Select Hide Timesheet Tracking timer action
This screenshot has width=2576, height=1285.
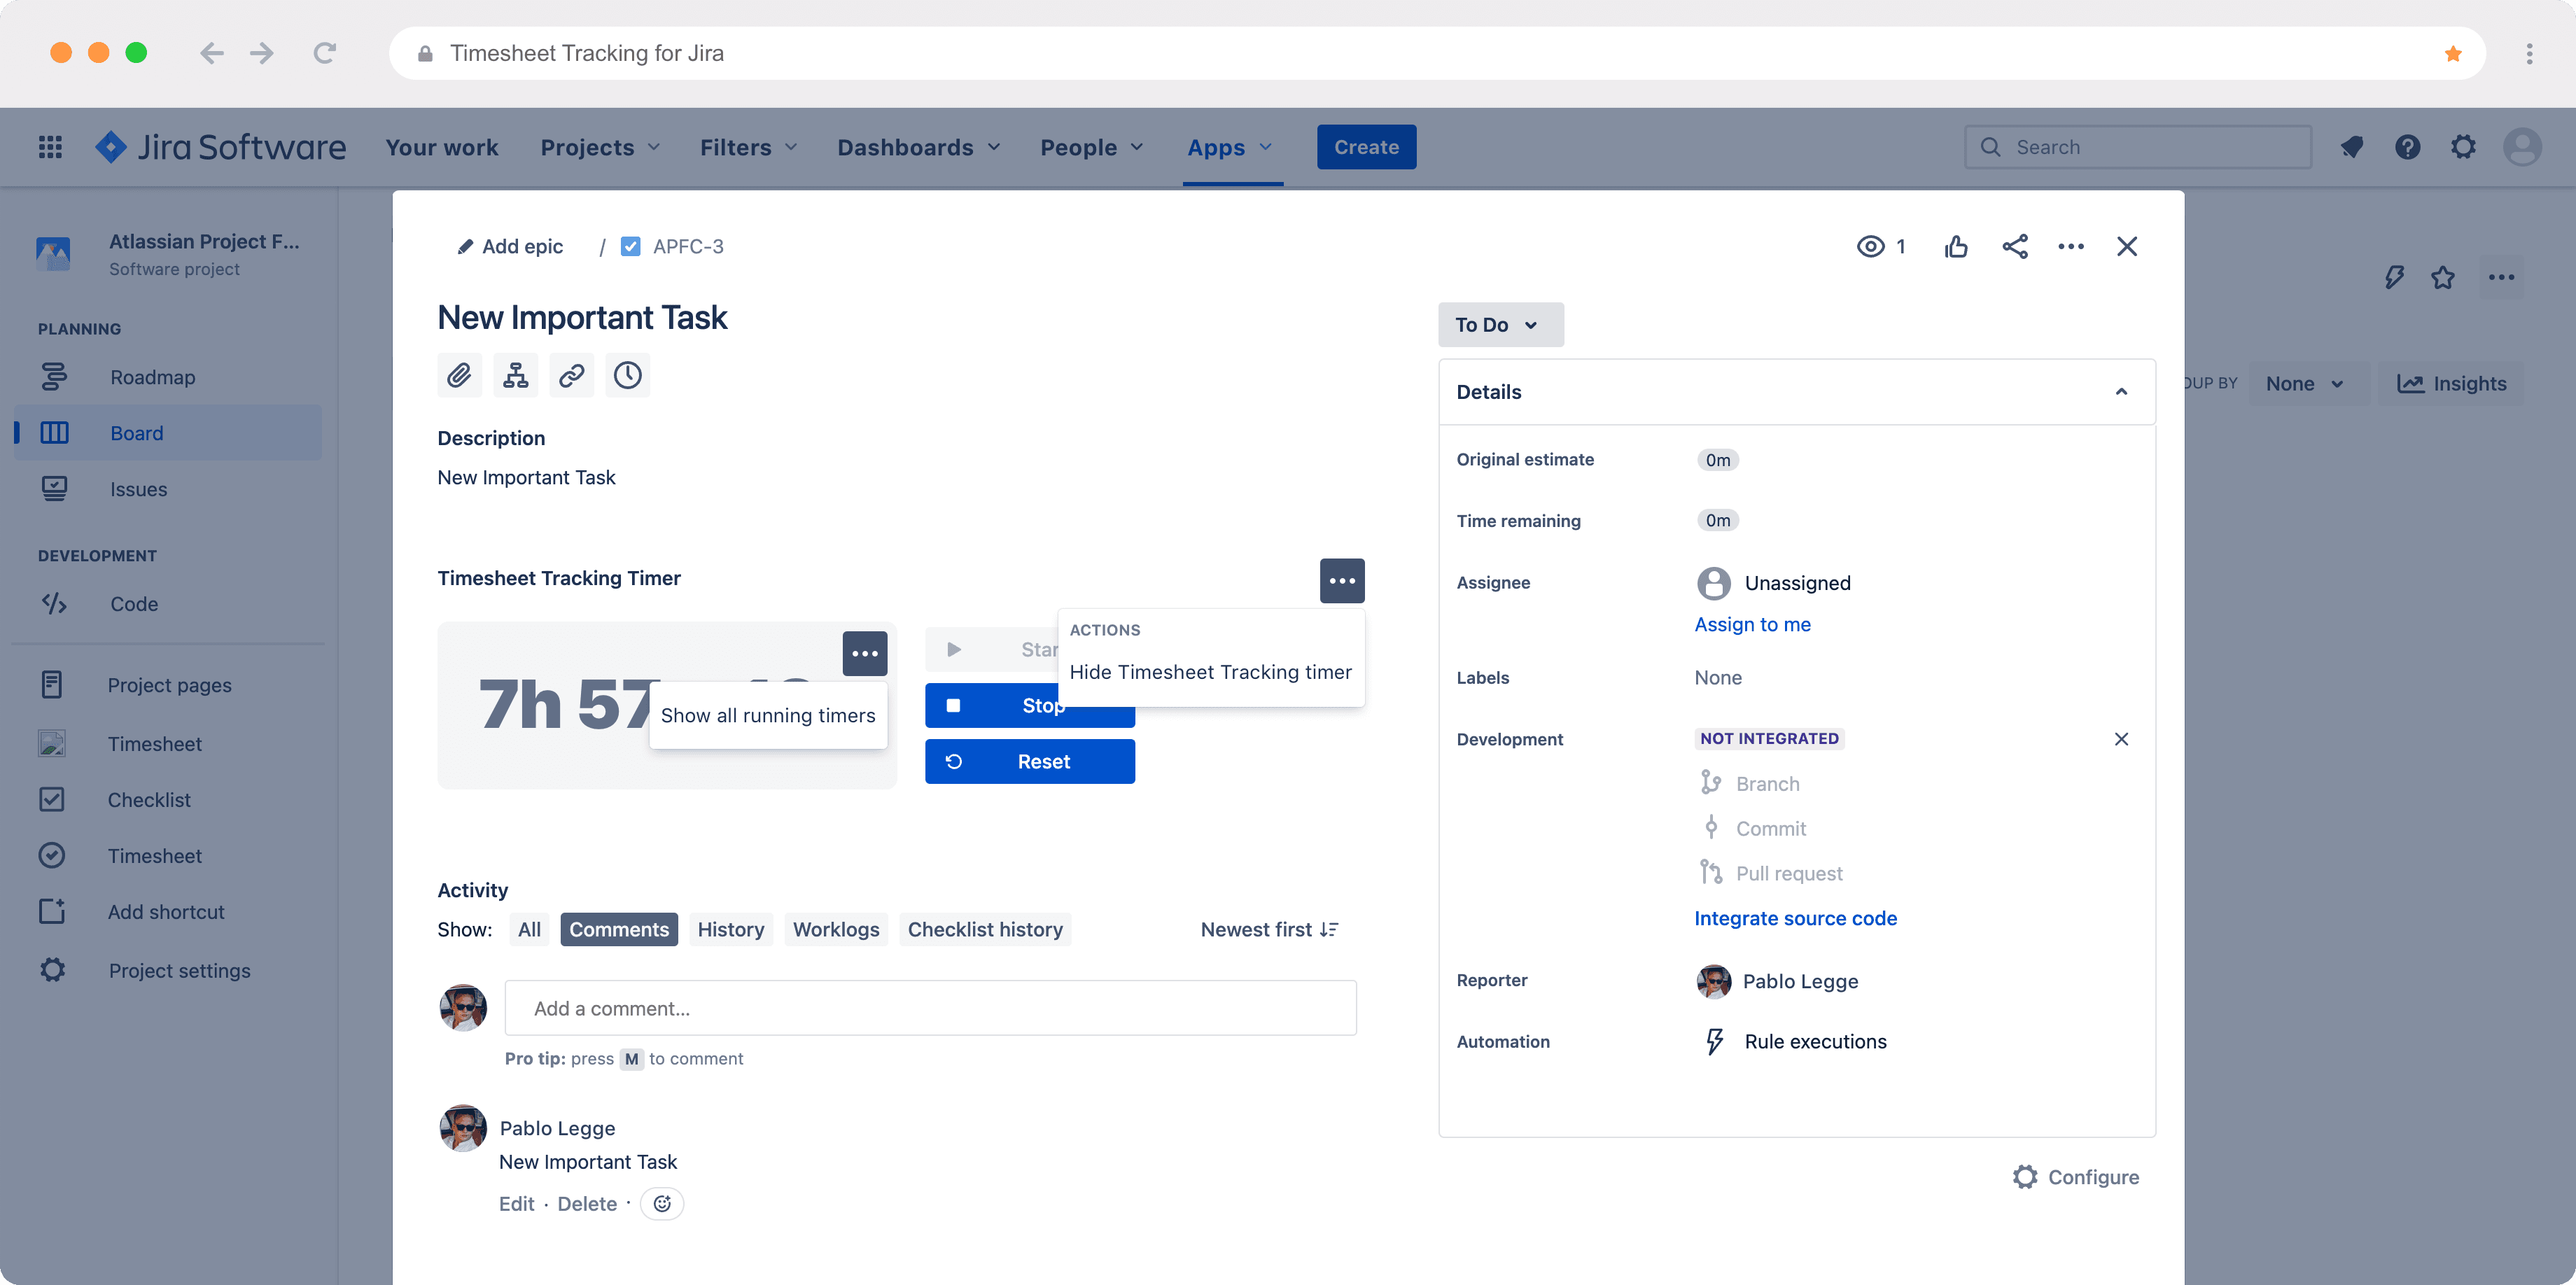pos(1210,672)
